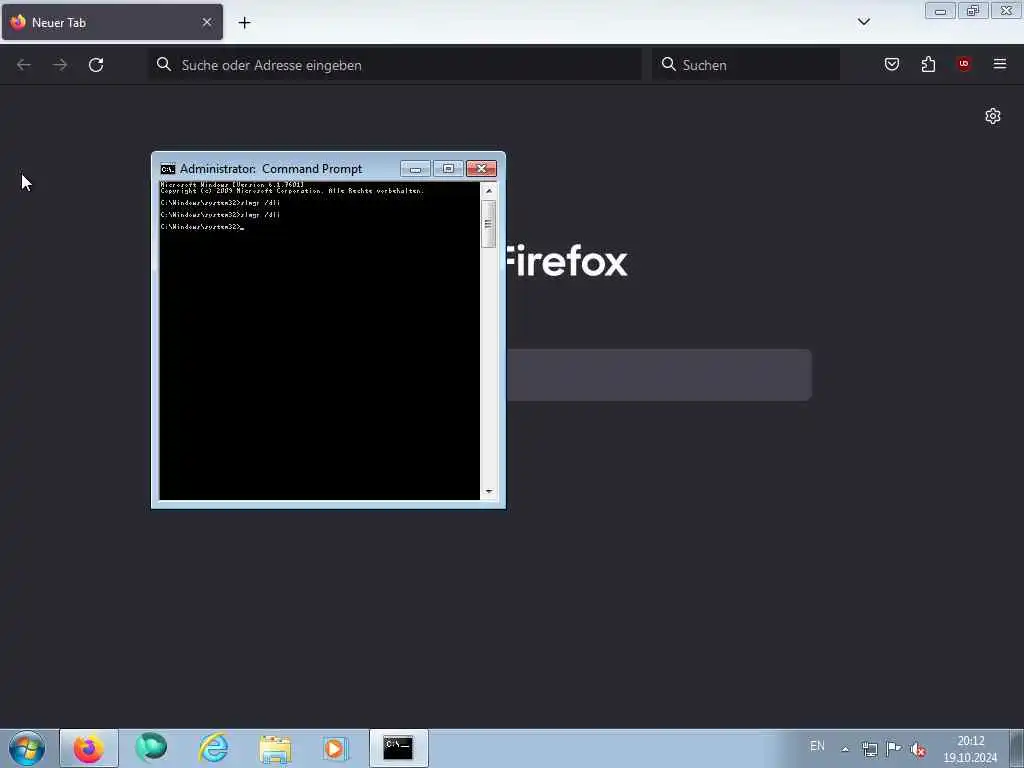
Task: Open the green globe browser taskbar icon
Action: coord(151,748)
